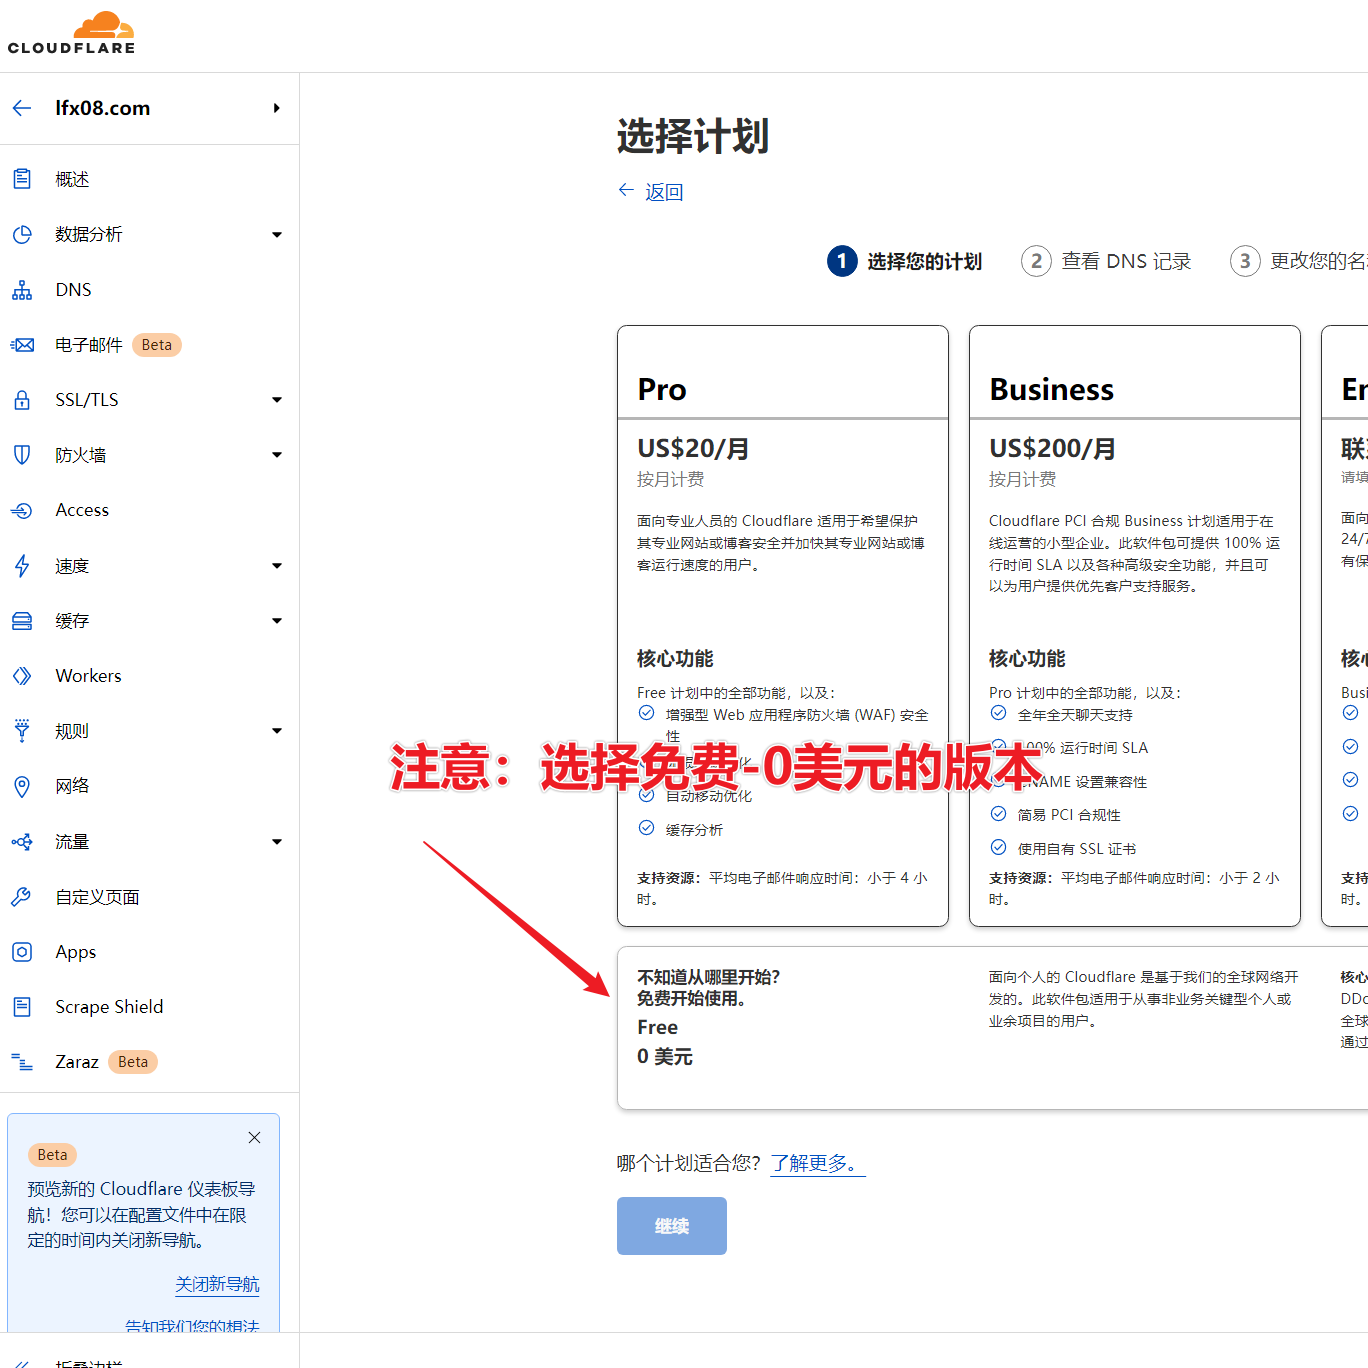Screen dimensions: 1368x1368
Task: Click the 关闭新导航 link
Action: [217, 1285]
